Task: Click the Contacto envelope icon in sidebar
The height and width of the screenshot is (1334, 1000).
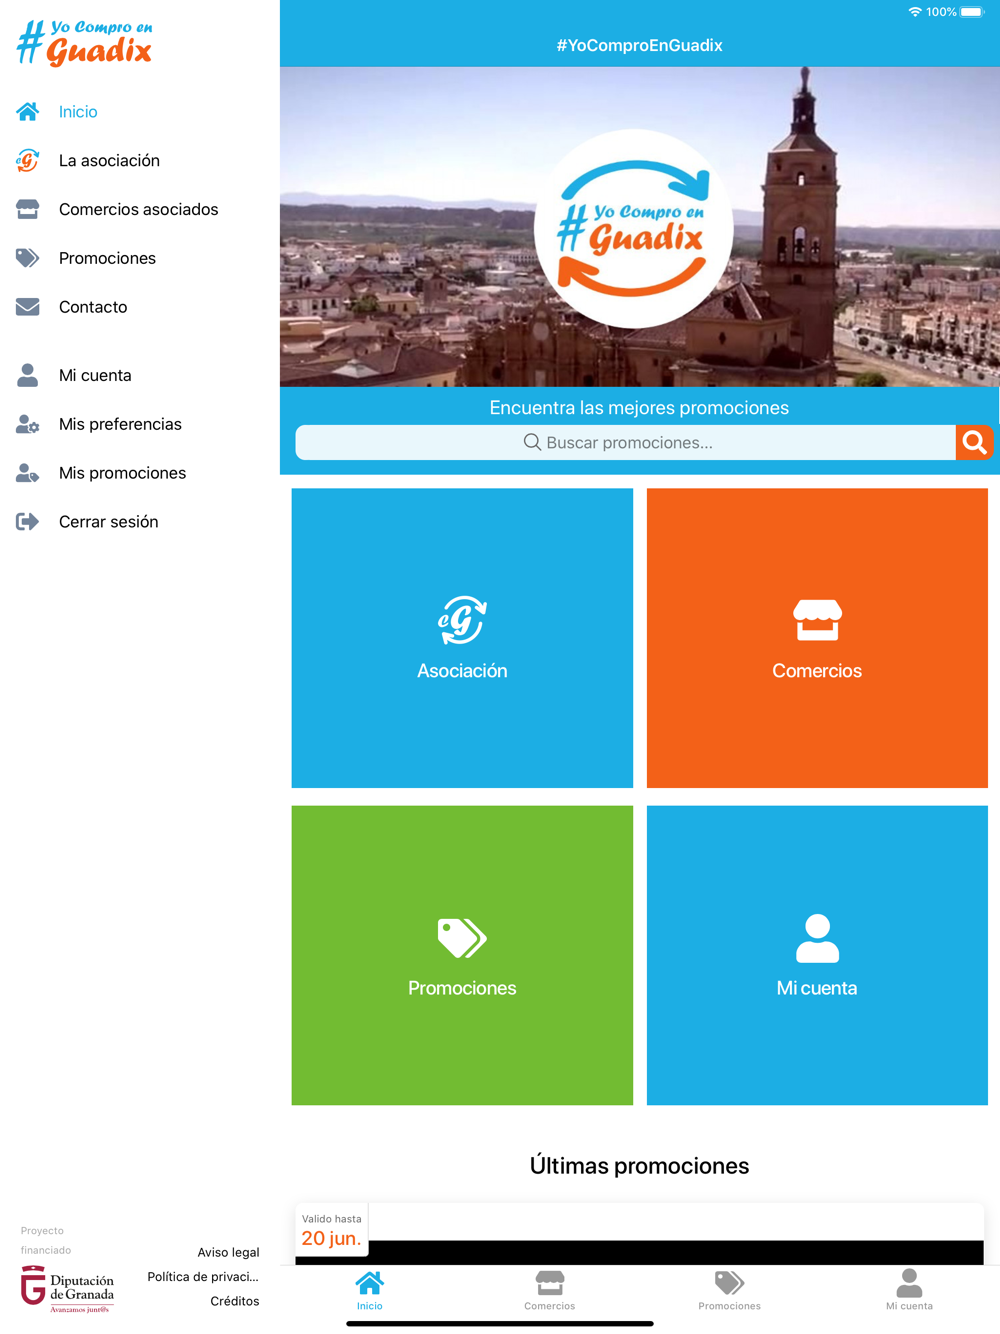Action: 27,307
